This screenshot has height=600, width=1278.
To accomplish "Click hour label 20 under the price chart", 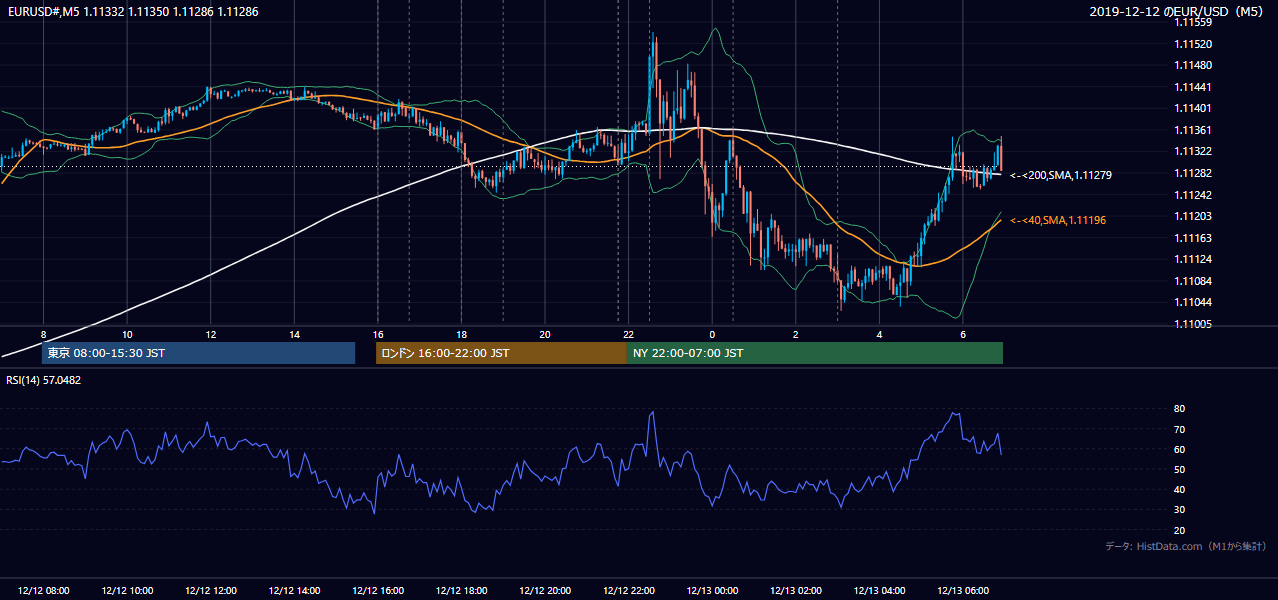I will [x=545, y=334].
